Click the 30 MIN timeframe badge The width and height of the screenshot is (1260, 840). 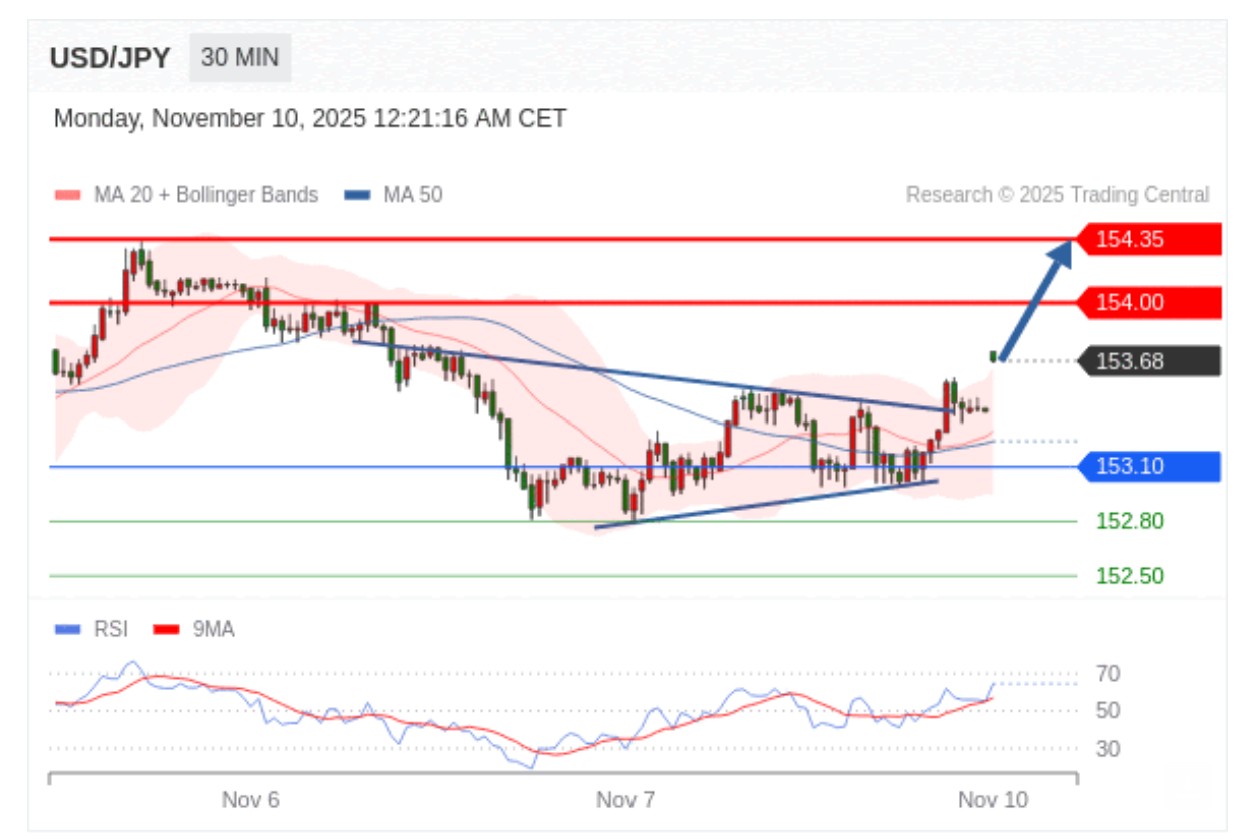(x=240, y=57)
